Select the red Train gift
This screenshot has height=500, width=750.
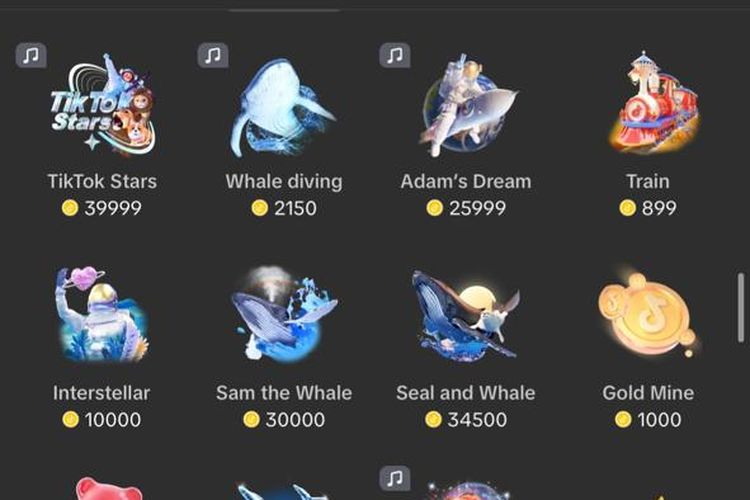pyautogui.click(x=653, y=101)
